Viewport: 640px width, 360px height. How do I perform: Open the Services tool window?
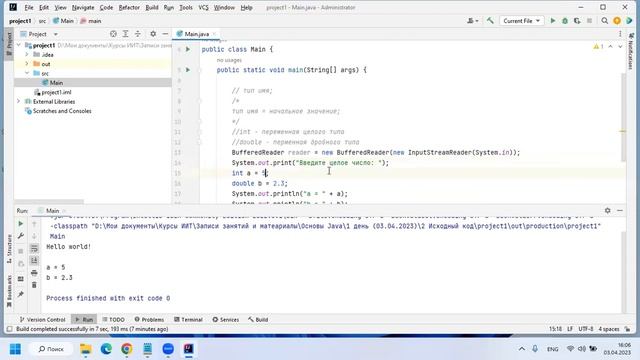[x=226, y=319]
